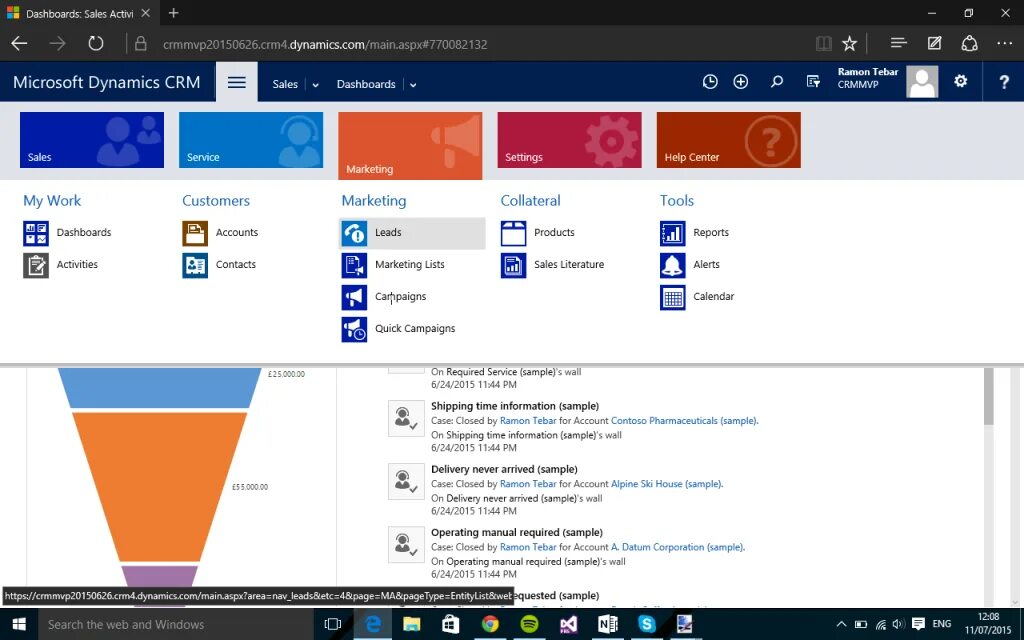1024x640 pixels.
Task: Click the Dashboards breadcrumb in navigation bar
Action: [366, 84]
